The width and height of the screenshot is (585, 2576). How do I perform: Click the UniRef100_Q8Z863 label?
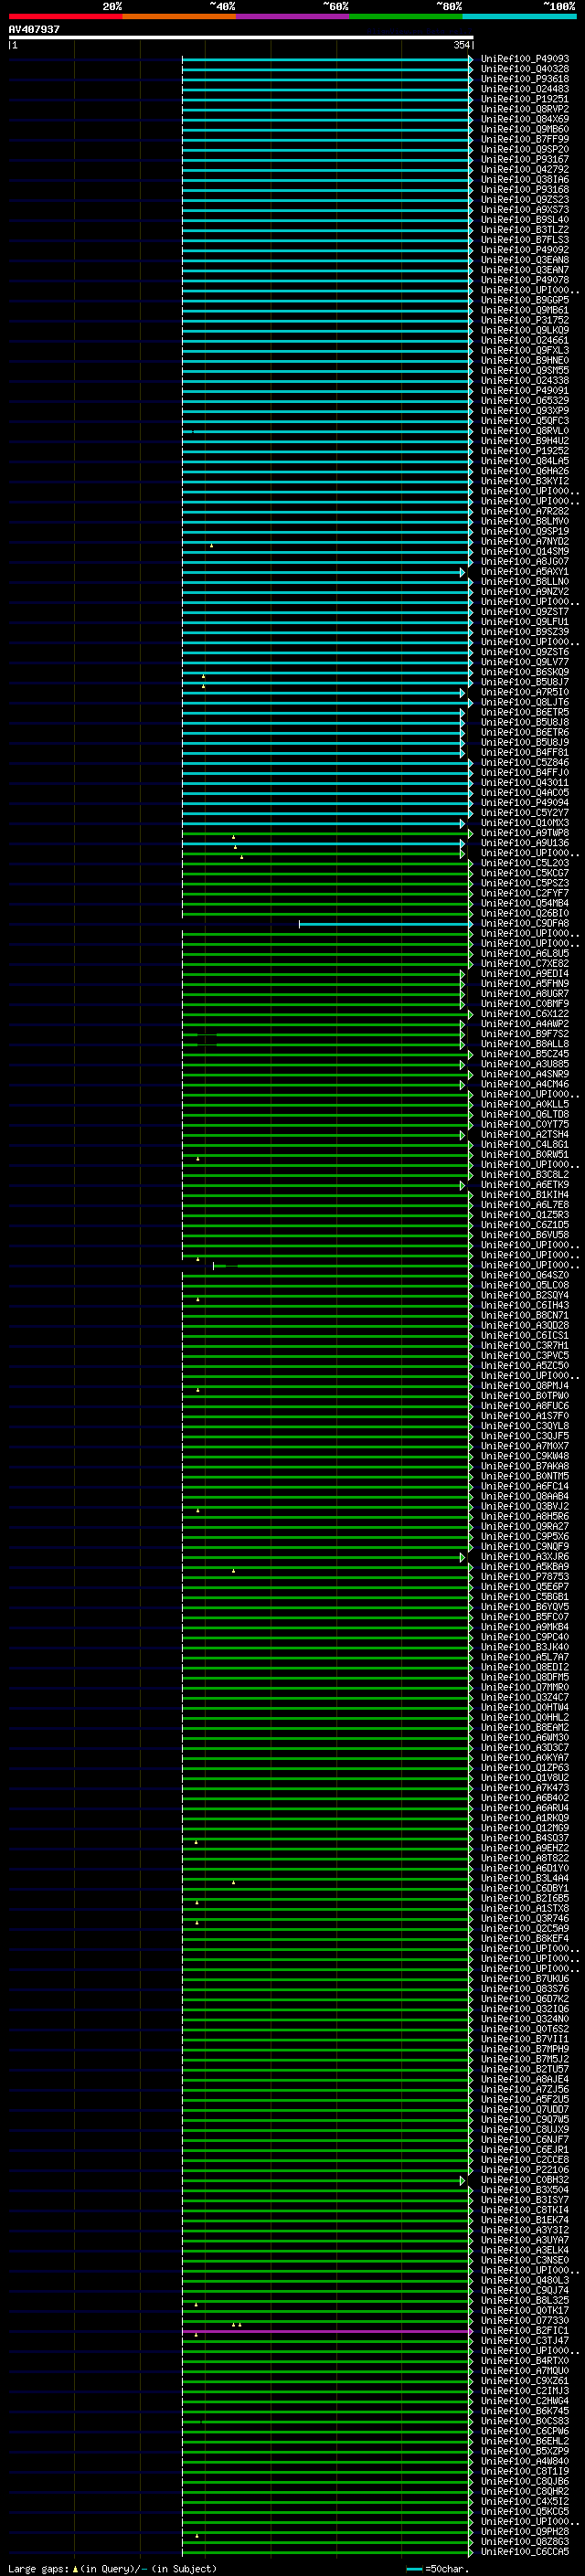click(525, 2541)
